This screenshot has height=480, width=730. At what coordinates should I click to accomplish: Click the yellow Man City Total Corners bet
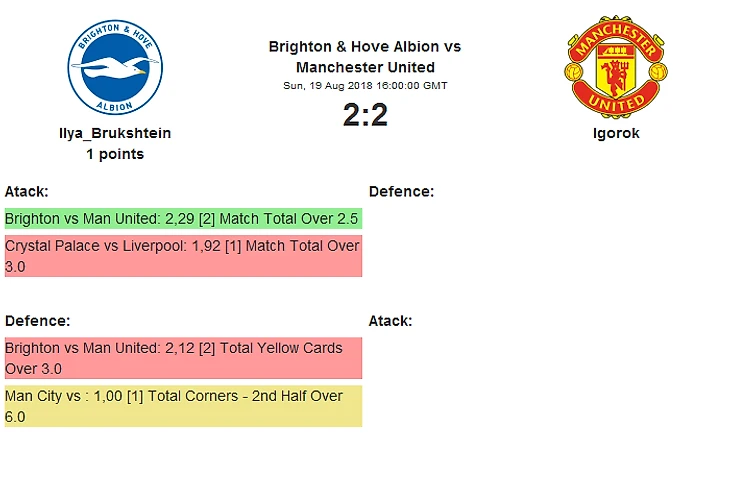[183, 406]
